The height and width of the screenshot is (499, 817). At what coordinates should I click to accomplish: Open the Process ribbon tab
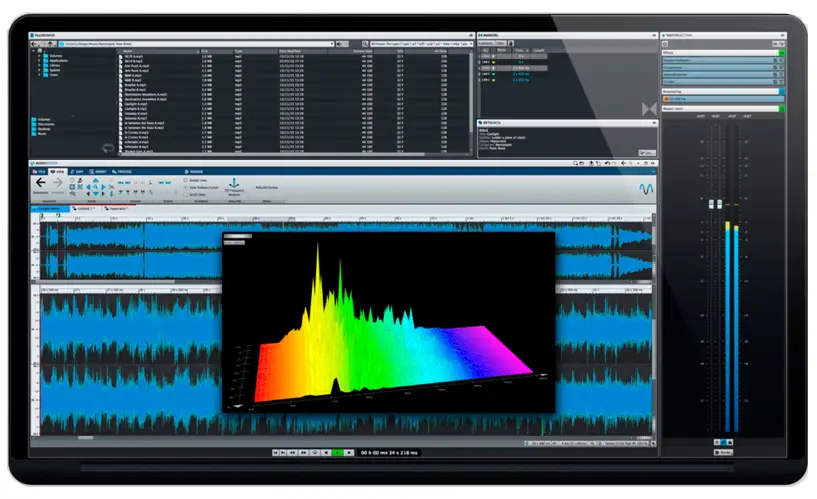(x=124, y=171)
